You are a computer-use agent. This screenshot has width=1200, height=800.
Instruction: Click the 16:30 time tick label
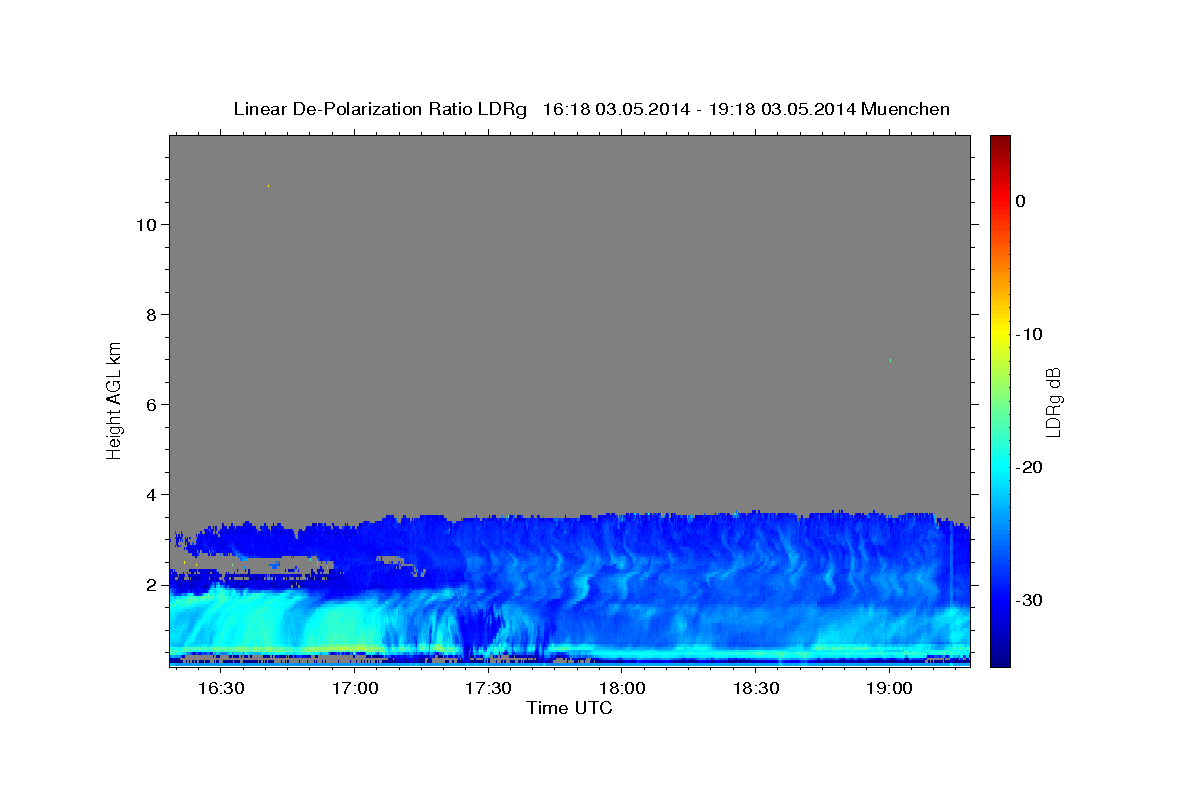tap(220, 689)
